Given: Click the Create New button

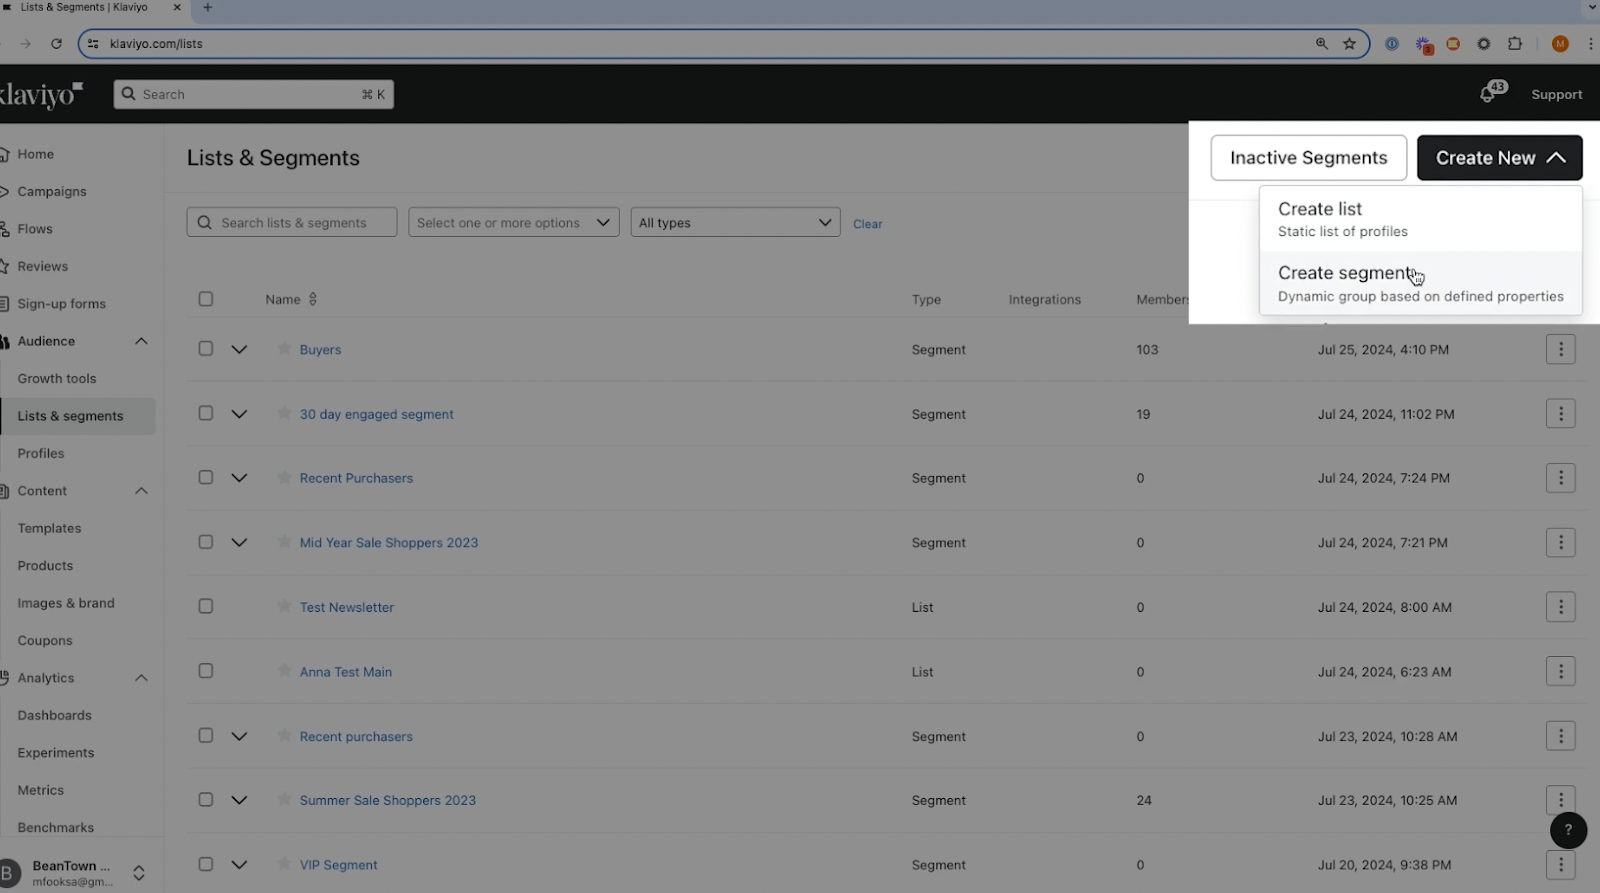Looking at the screenshot, I should [1499, 158].
